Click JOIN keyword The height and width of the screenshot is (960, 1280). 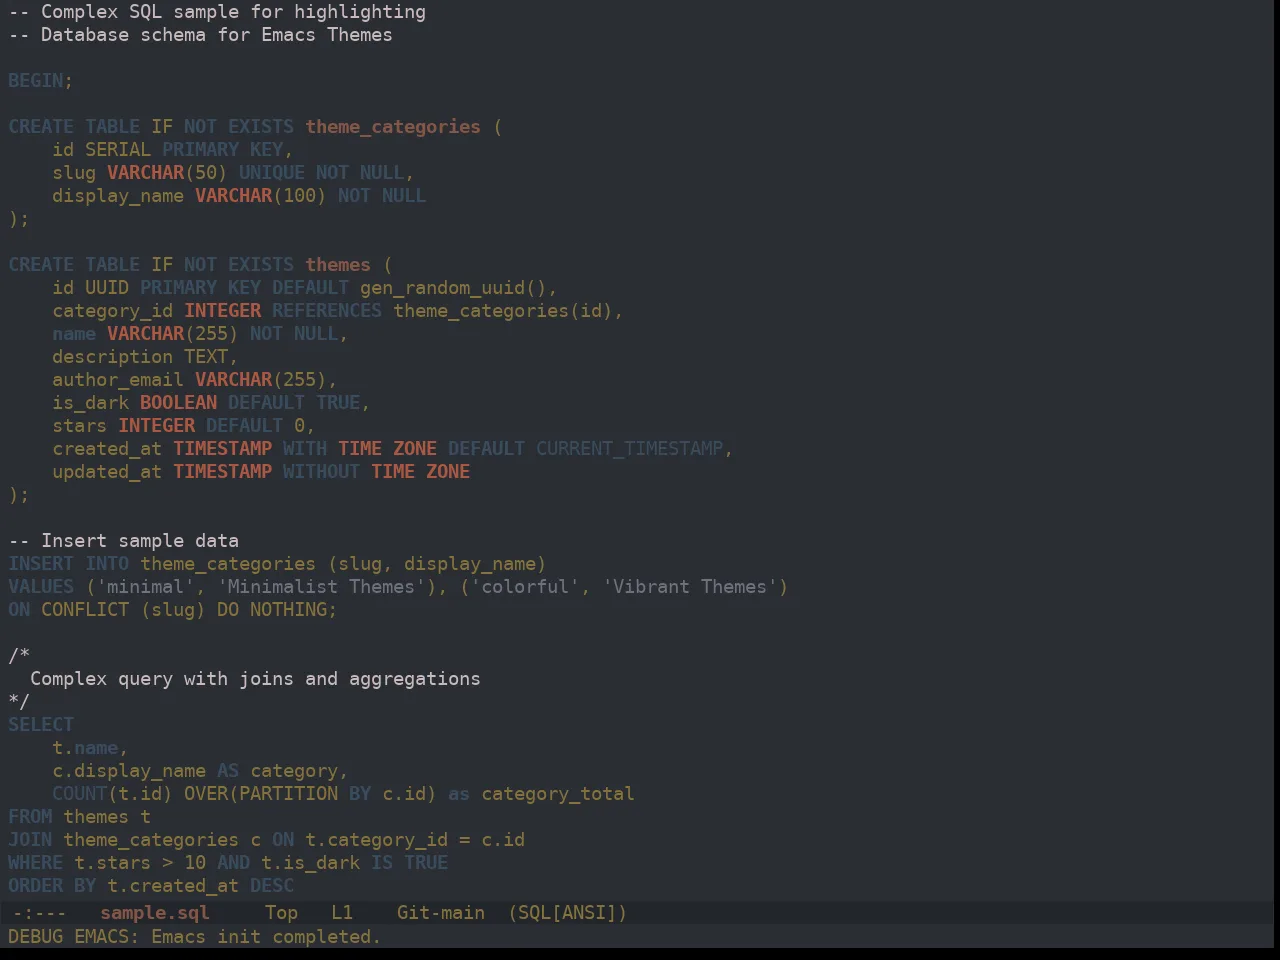click(30, 839)
